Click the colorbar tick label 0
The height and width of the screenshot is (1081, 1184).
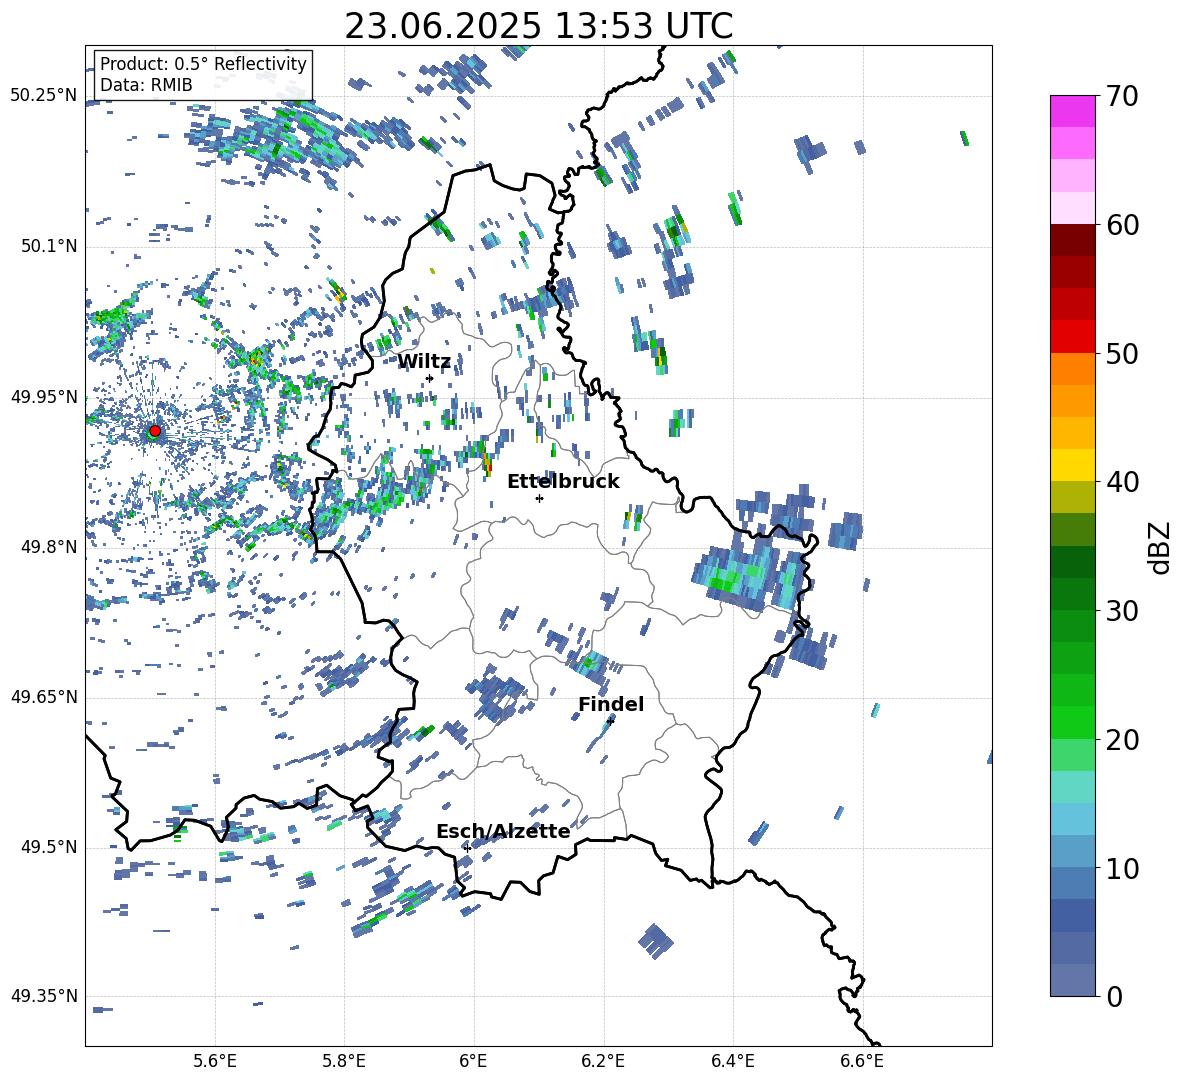(x=1115, y=996)
